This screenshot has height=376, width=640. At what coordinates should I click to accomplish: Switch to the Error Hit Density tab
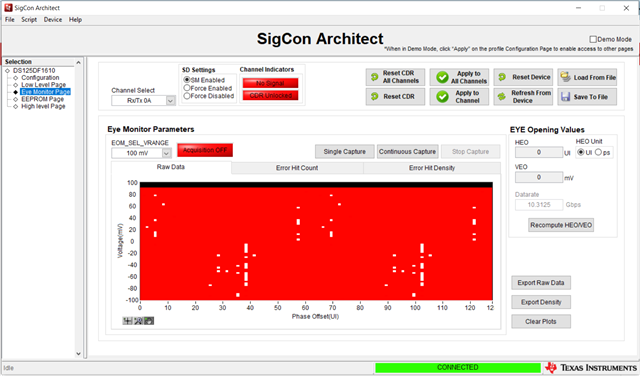[432, 168]
